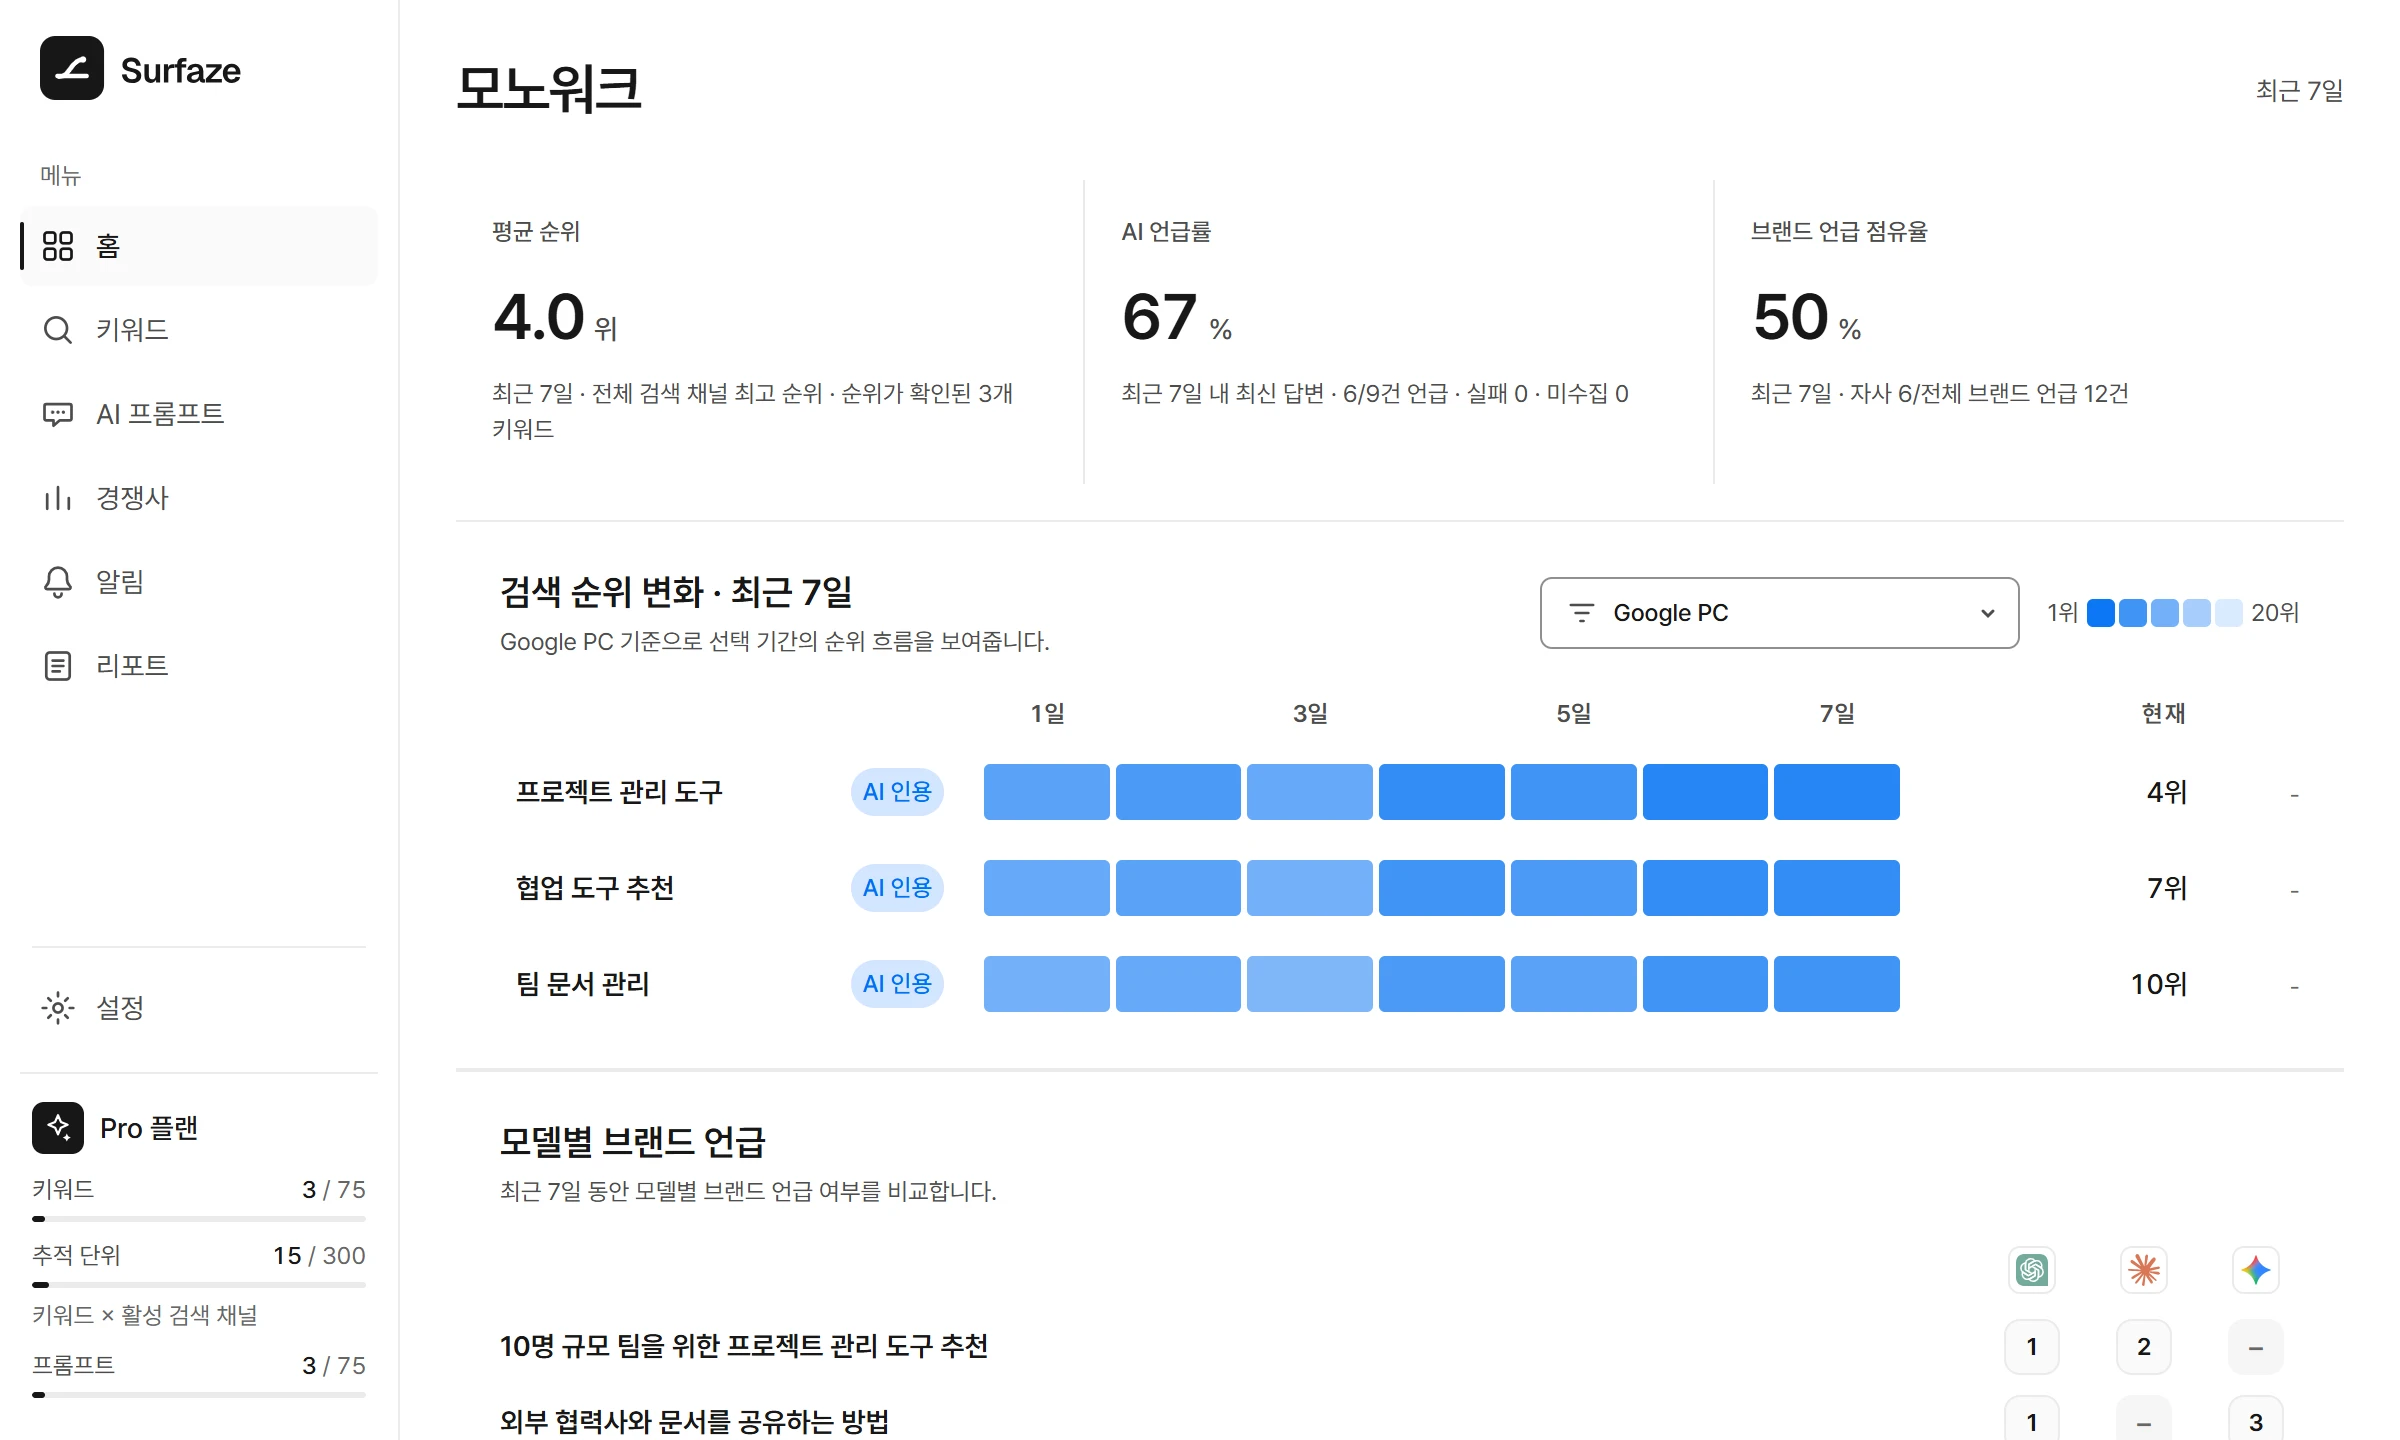The height and width of the screenshot is (1440, 2400).
Task: Open the Google PC channel dropdown
Action: point(1779,613)
